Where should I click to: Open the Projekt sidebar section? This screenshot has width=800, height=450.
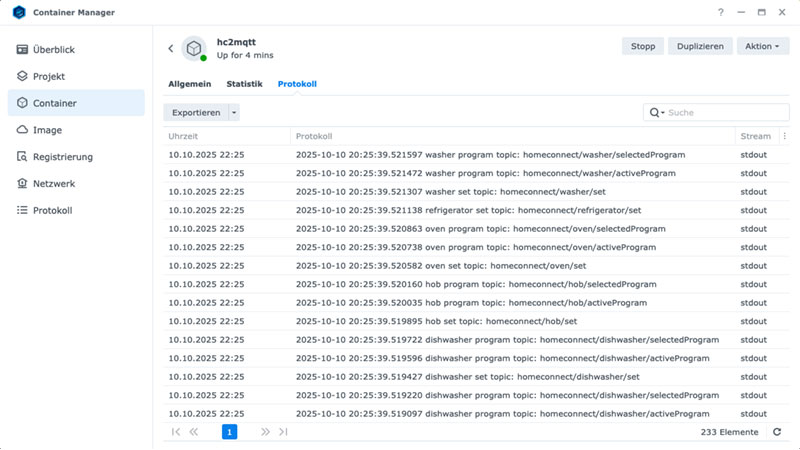pyautogui.click(x=49, y=76)
